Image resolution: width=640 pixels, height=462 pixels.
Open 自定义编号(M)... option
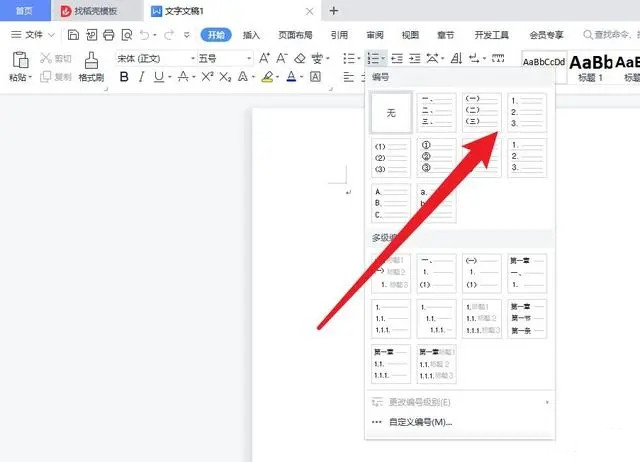[x=419, y=422]
